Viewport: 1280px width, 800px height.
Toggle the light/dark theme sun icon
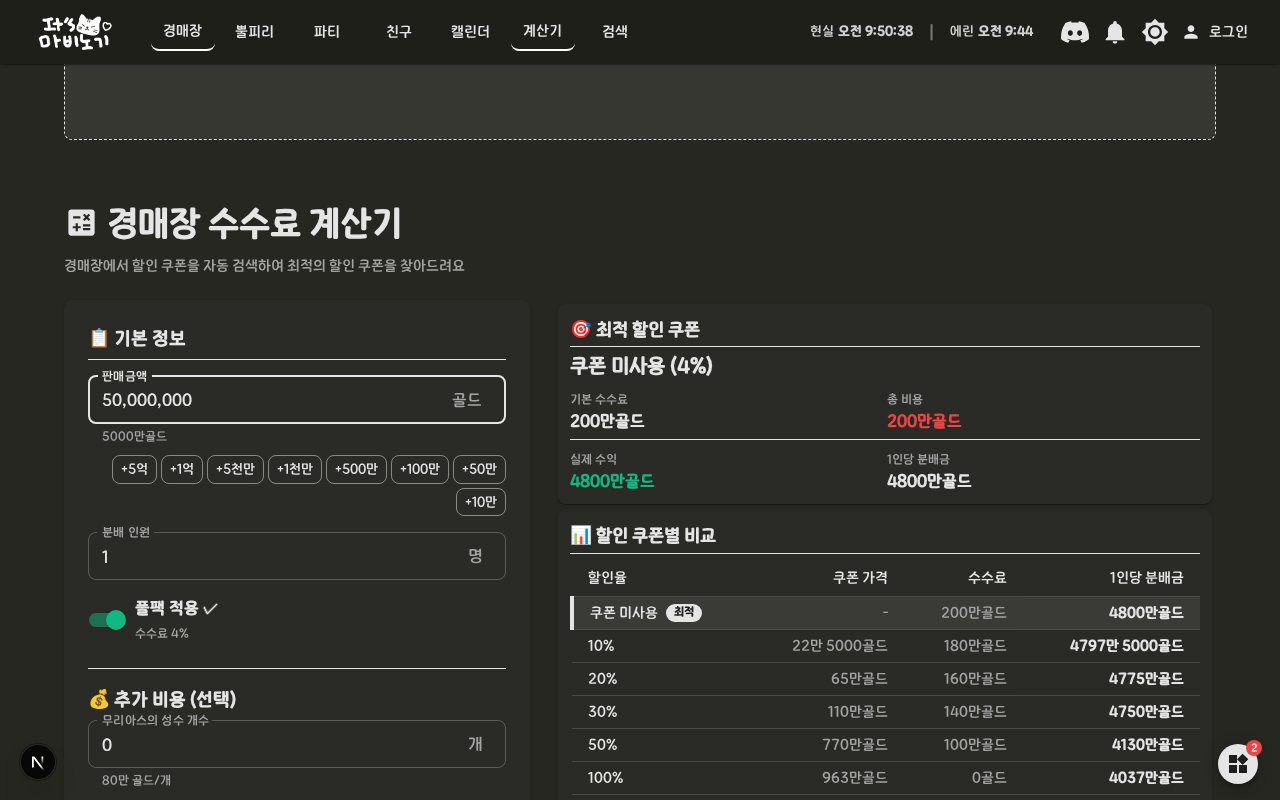tap(1155, 32)
